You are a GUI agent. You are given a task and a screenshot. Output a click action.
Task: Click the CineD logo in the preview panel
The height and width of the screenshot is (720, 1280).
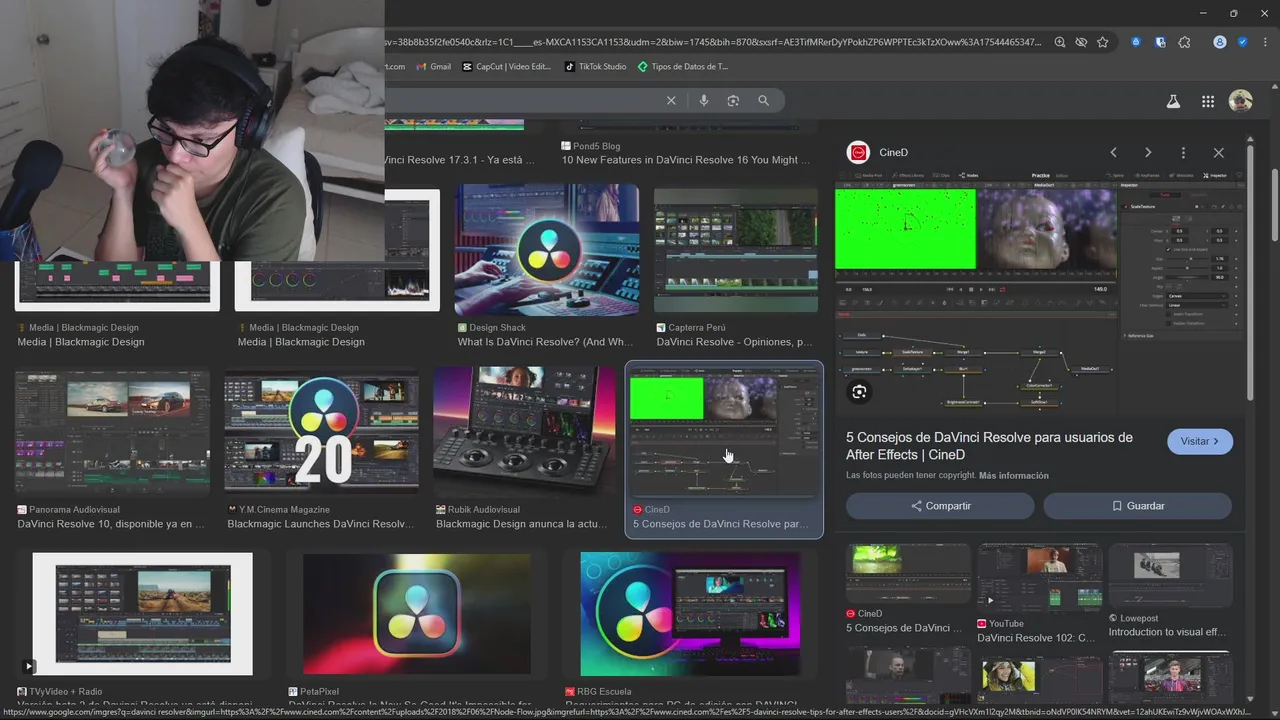[x=858, y=152]
